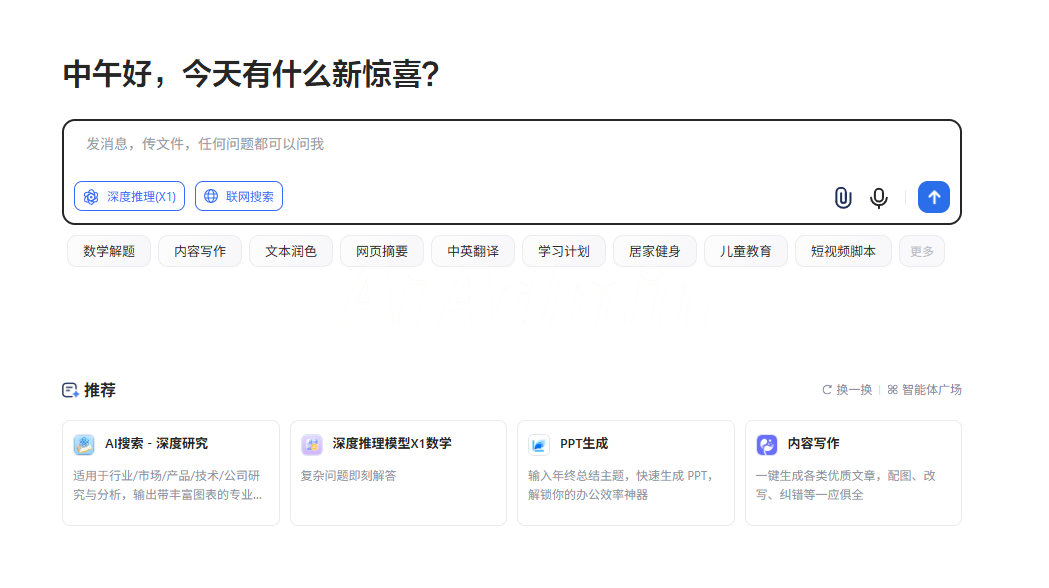This screenshot has width=1049, height=588.
Task: Click the 推荐 section heading icon
Action: (x=70, y=390)
